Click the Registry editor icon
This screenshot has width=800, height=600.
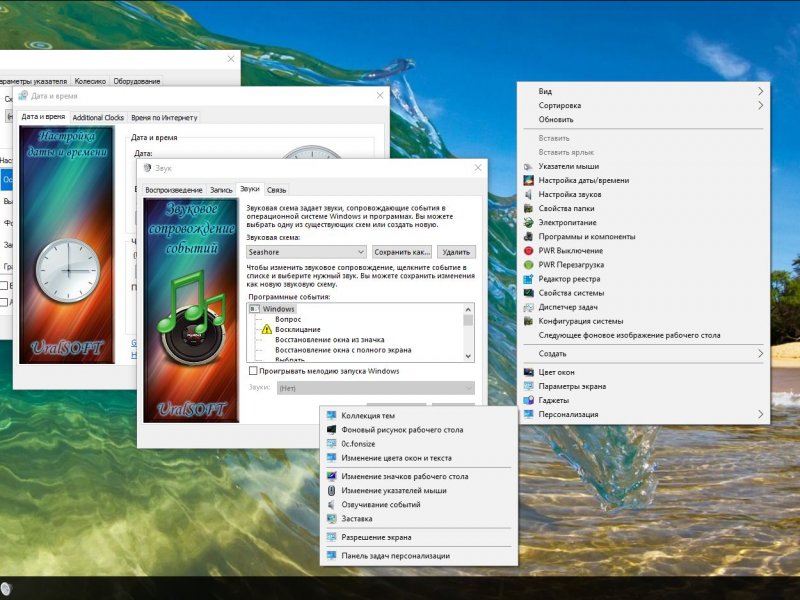click(529, 279)
